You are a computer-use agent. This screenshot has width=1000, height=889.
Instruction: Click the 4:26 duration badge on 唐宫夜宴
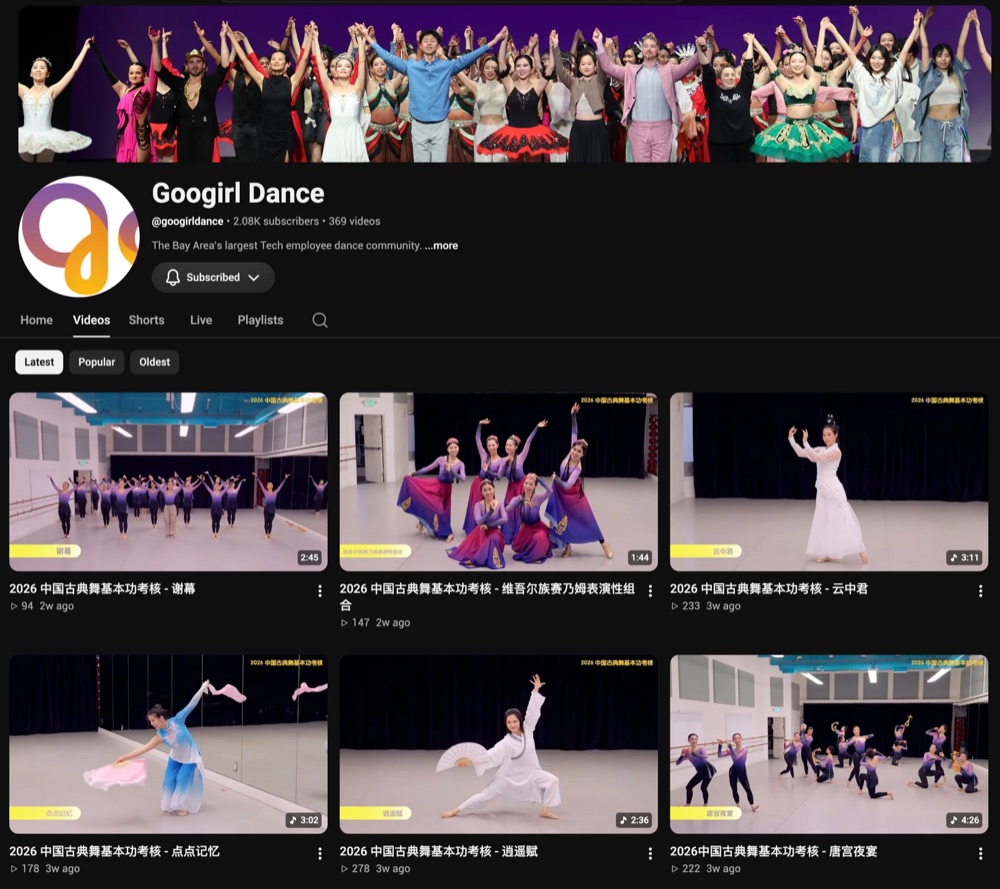point(964,820)
